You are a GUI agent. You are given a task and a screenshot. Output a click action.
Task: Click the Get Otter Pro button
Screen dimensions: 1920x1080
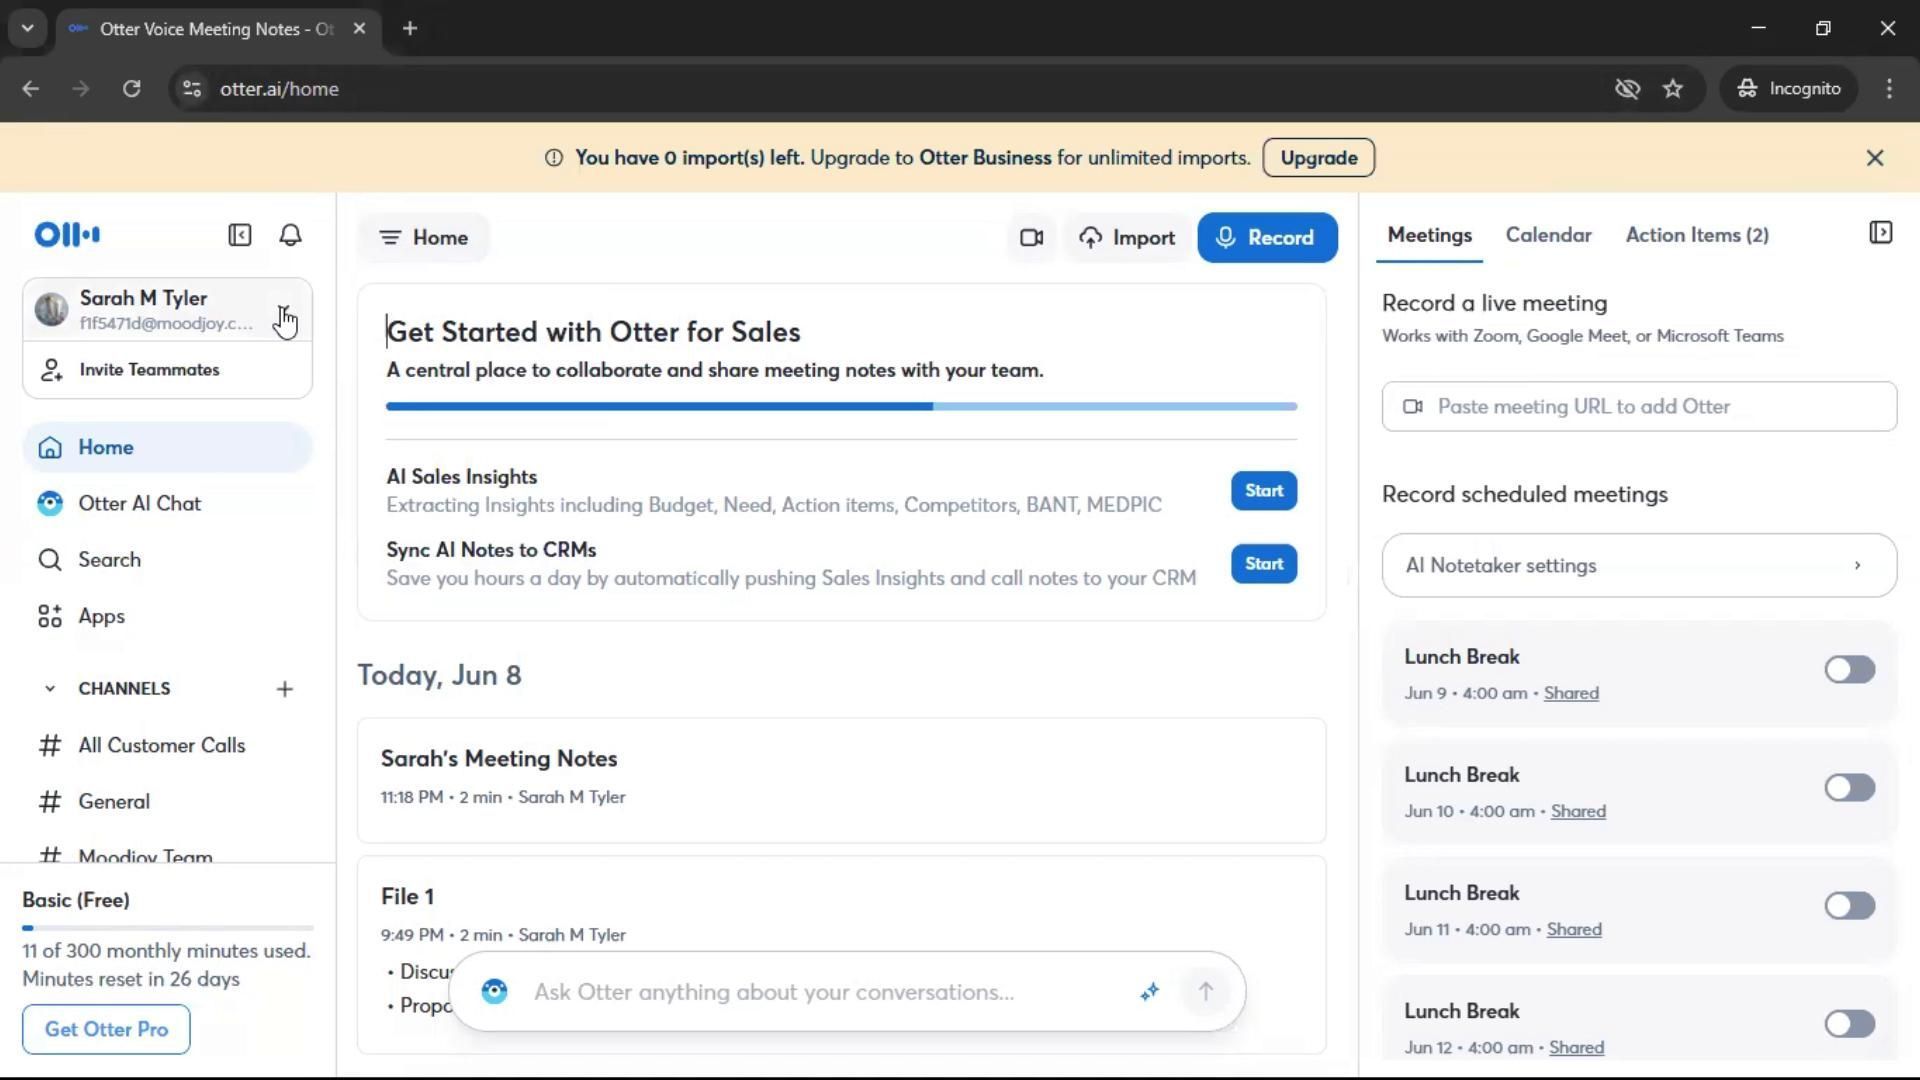106,1029
